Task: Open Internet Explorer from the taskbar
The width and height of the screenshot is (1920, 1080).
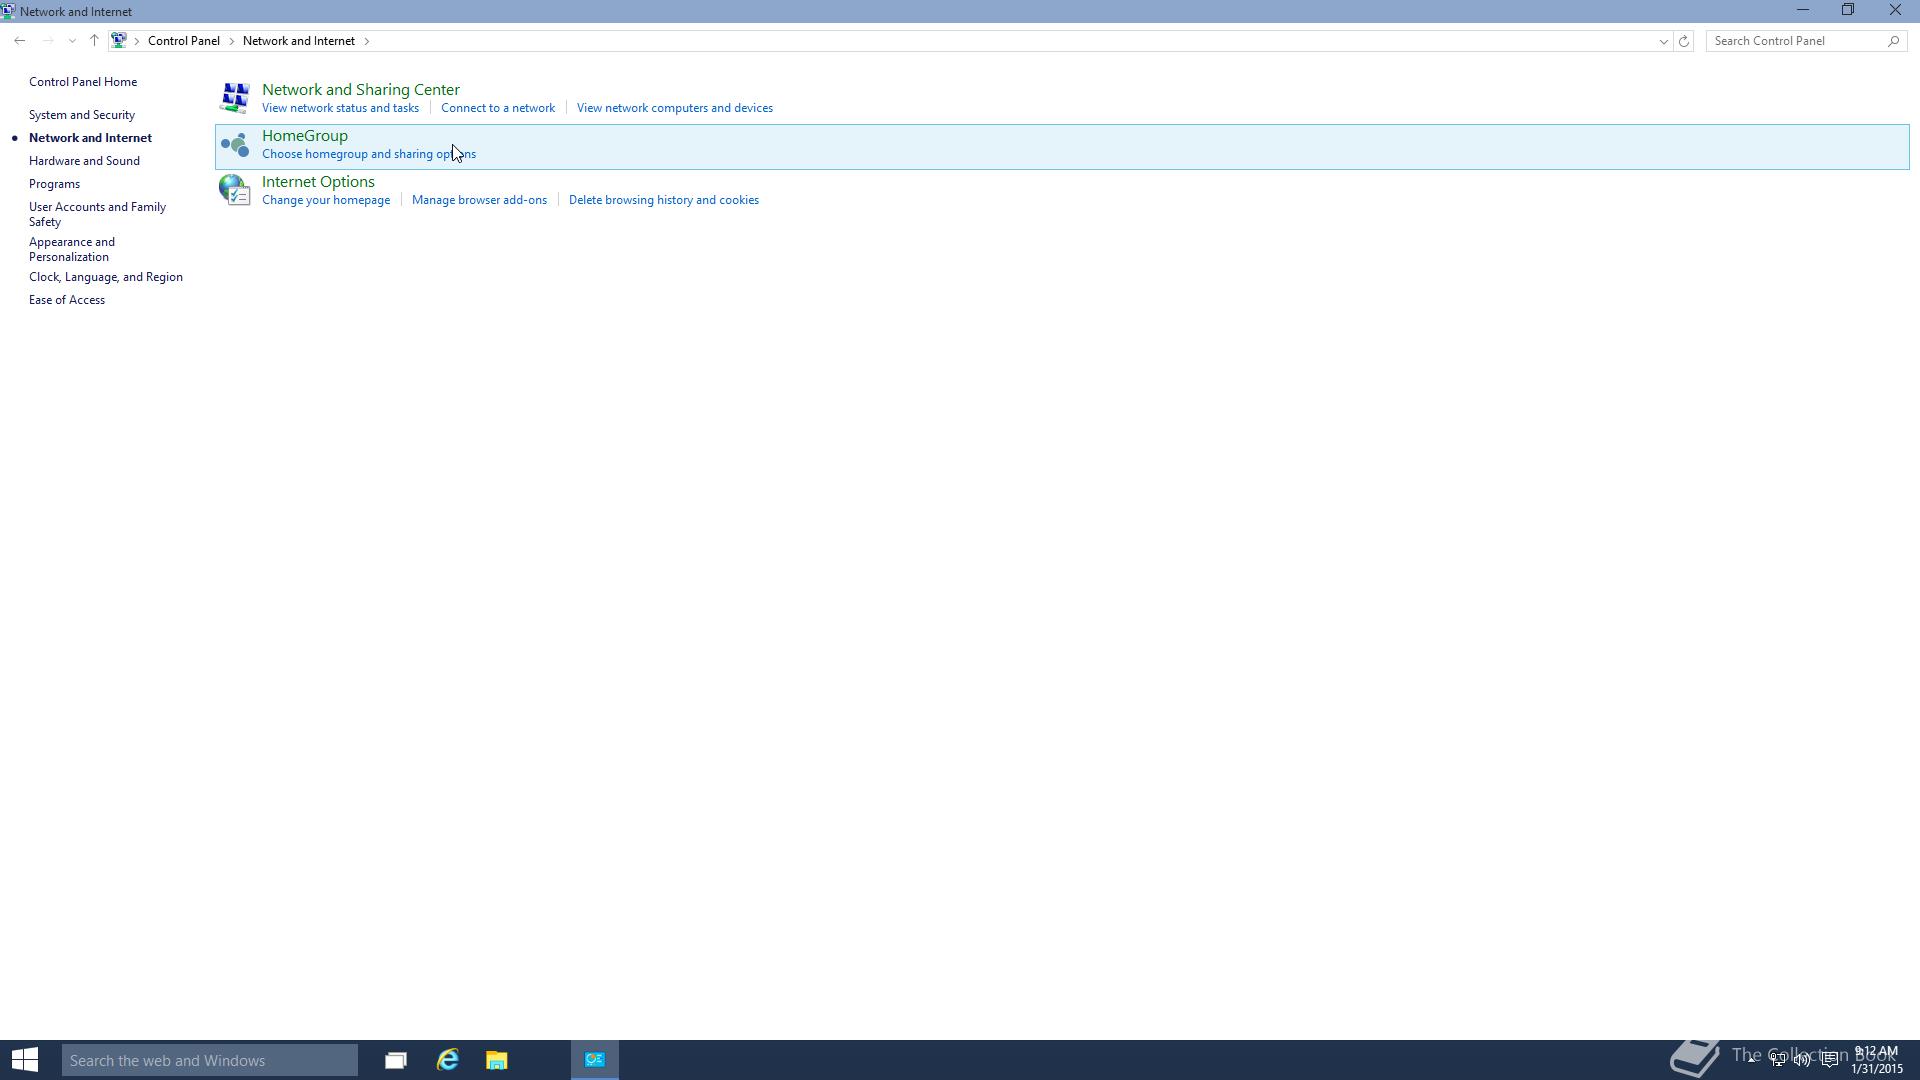Action: (x=447, y=1060)
